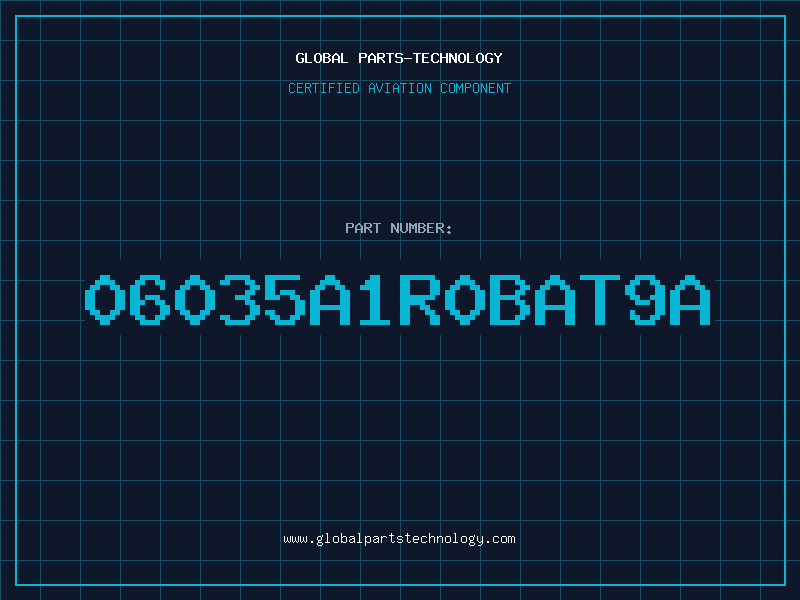Click the PART NUMBER: label
The width and height of the screenshot is (800, 600).
(398, 228)
